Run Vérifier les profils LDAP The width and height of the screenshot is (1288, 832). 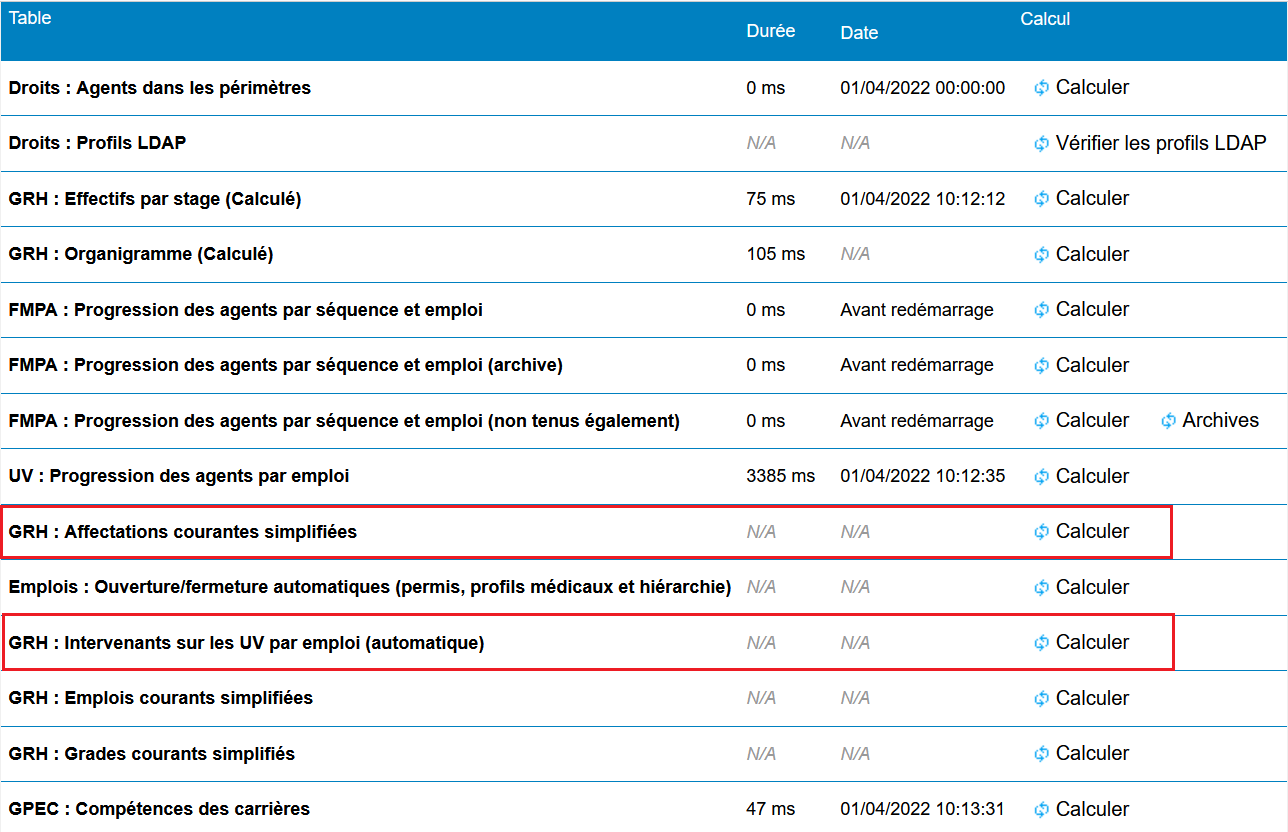pos(1160,143)
